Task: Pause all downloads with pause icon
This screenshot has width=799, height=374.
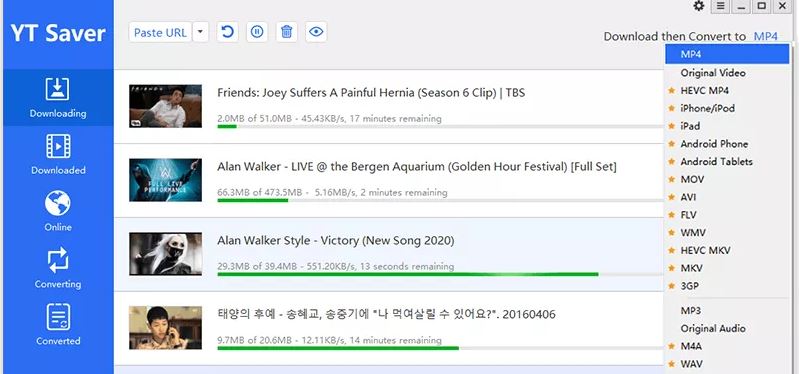Action: 257,32
